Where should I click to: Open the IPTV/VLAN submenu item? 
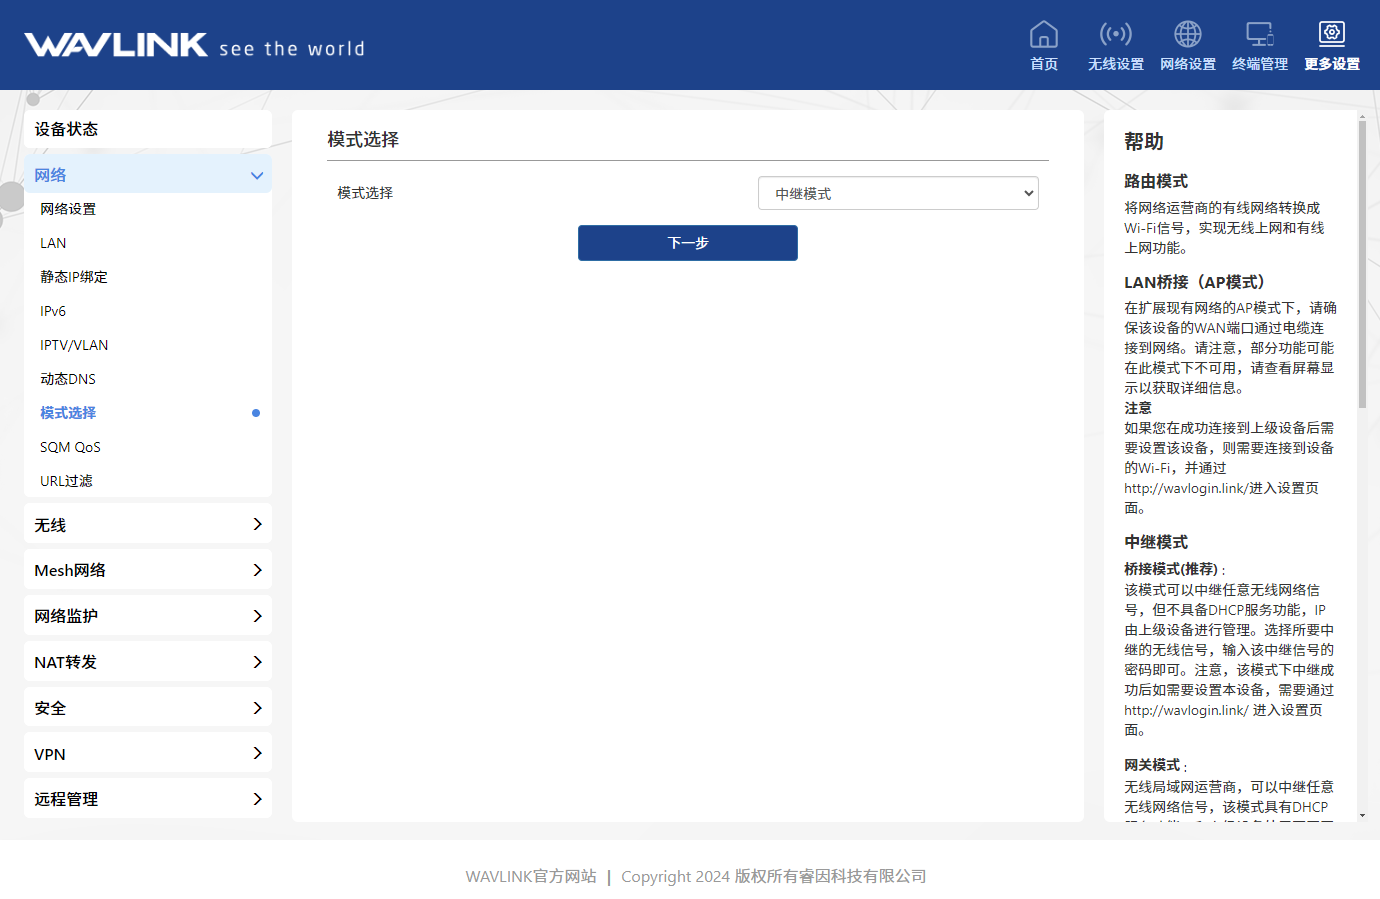pos(74,345)
